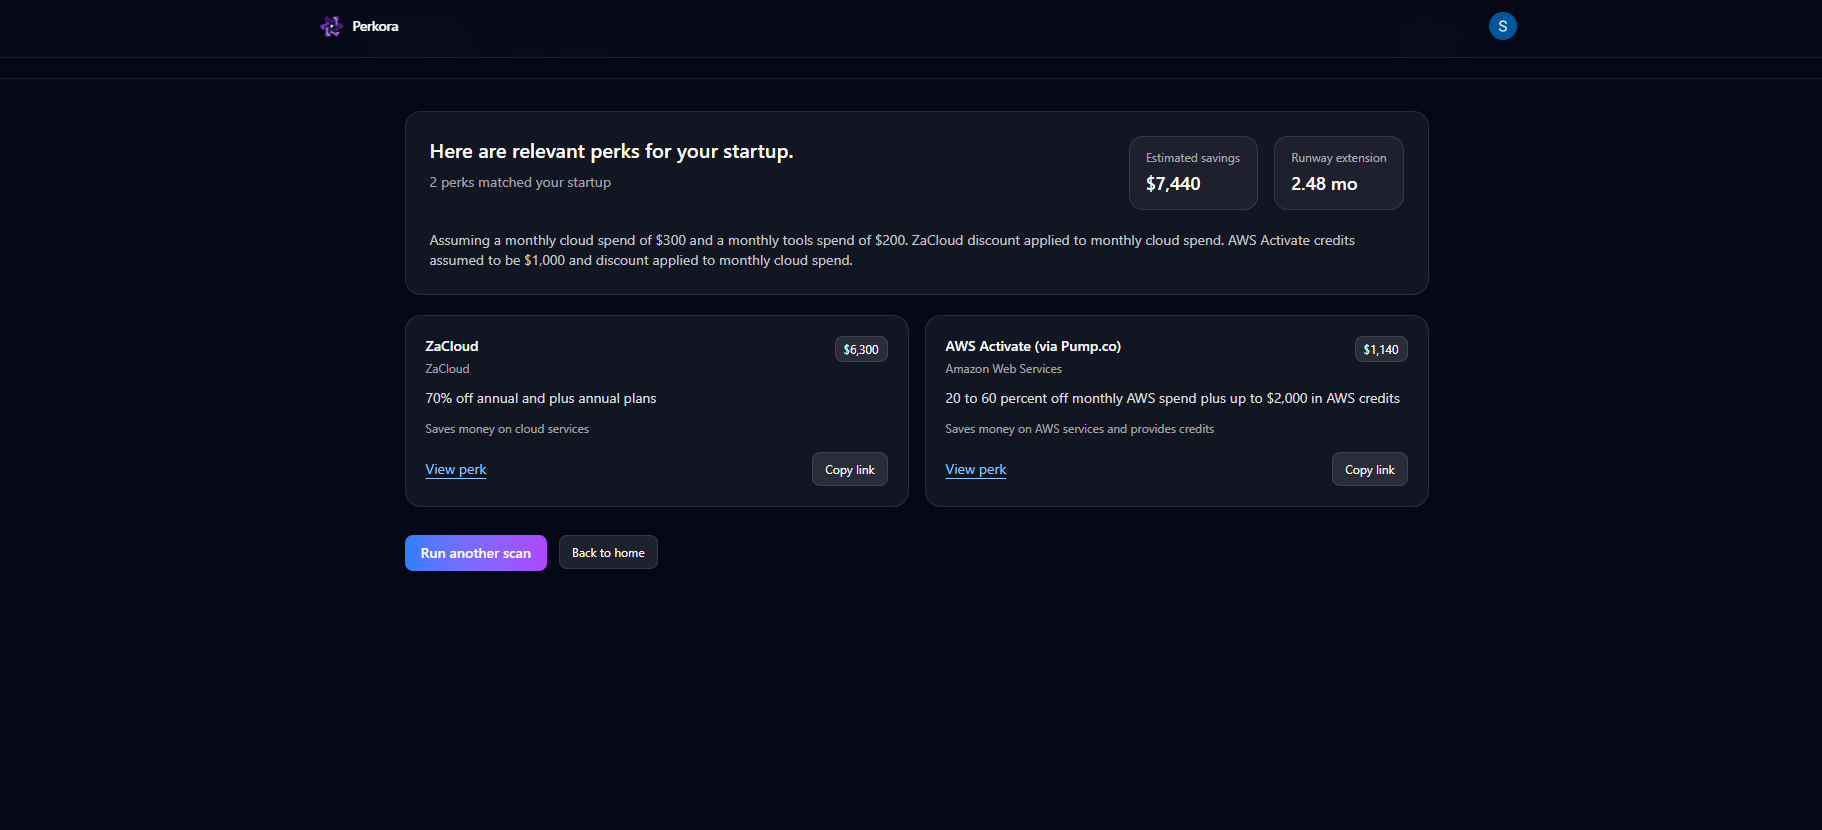Click the Runway extension 2.48 mo value

tap(1324, 184)
